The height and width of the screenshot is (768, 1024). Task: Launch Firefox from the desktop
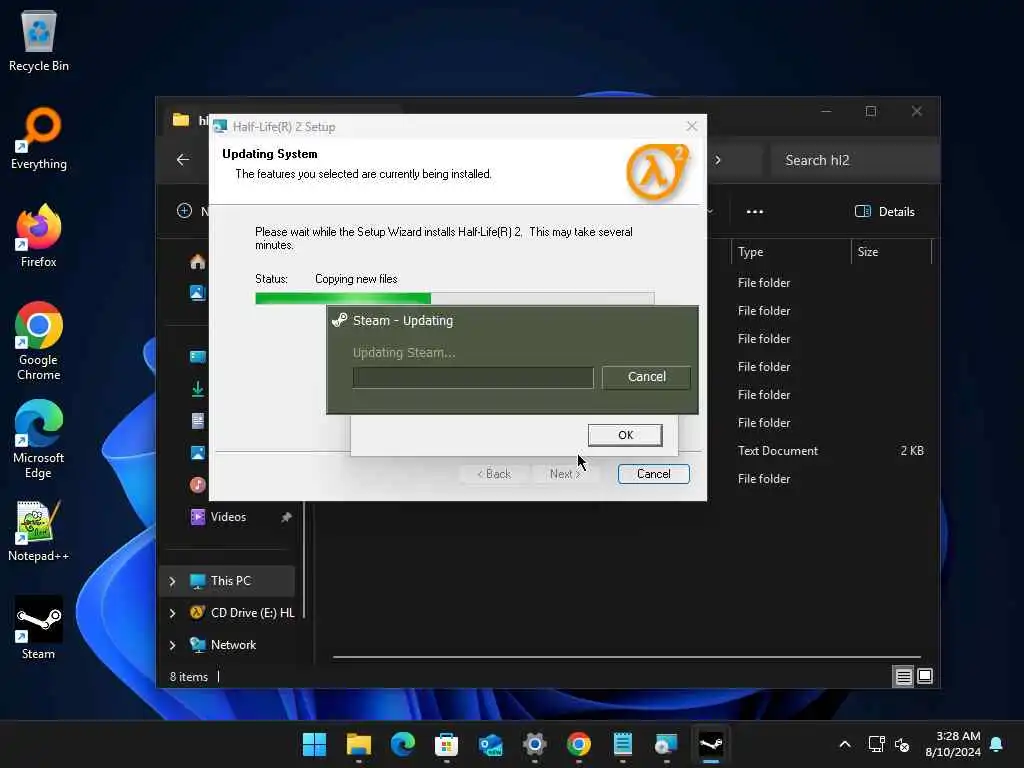[39, 236]
